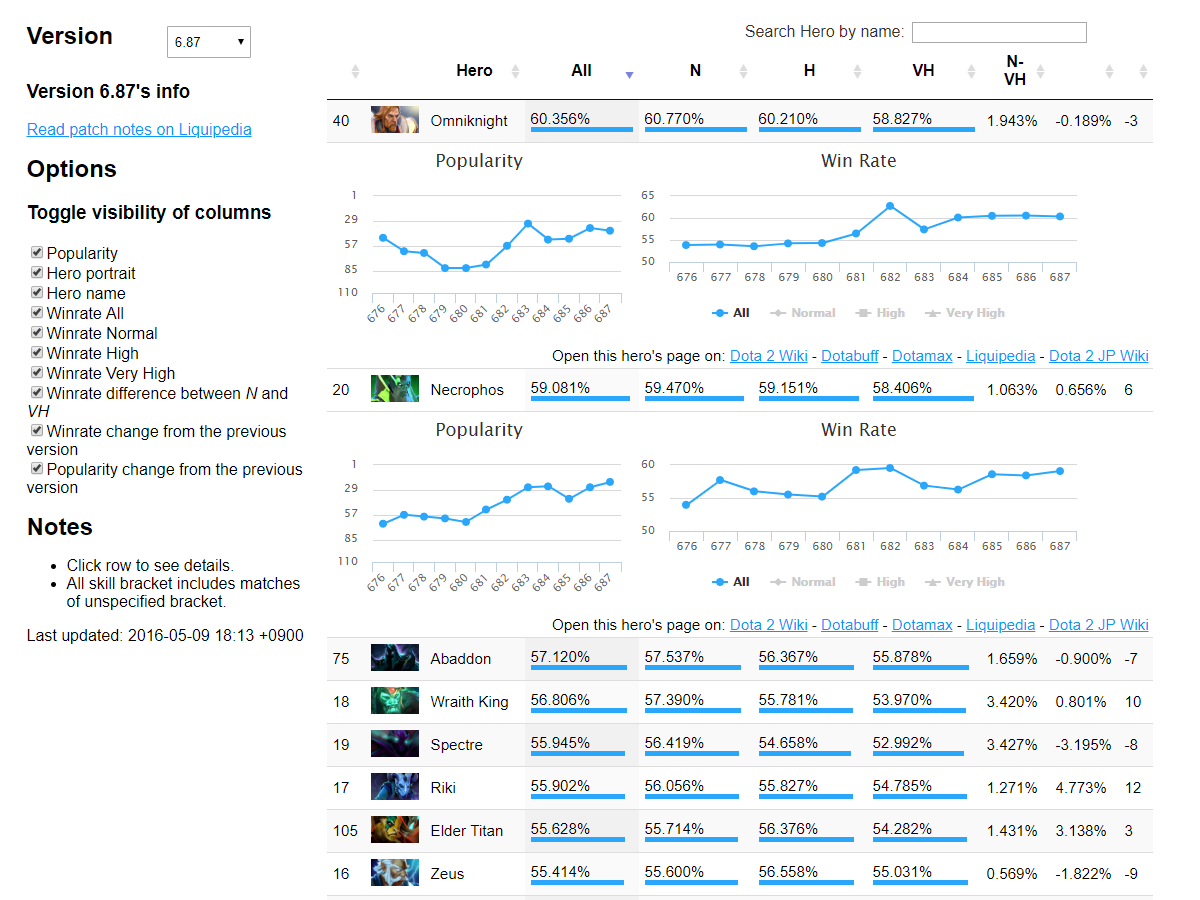The height and width of the screenshot is (900, 1200).
Task: Open Read patch notes on Liquipedia link
Action: [139, 130]
